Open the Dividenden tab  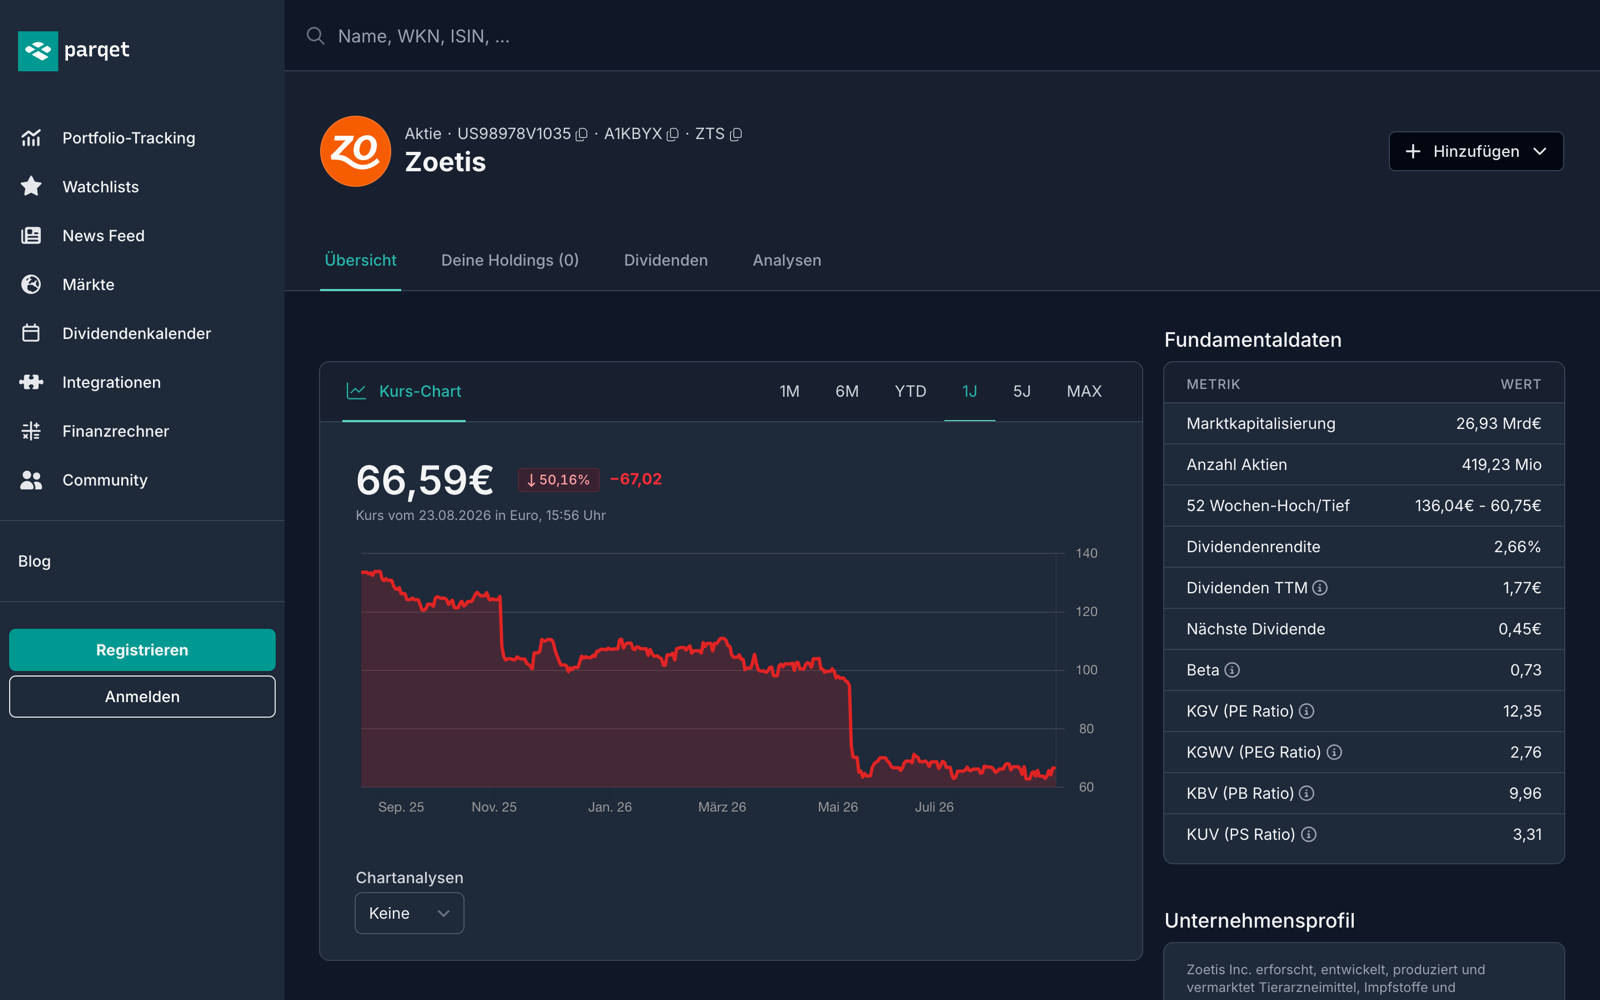[x=666, y=260]
